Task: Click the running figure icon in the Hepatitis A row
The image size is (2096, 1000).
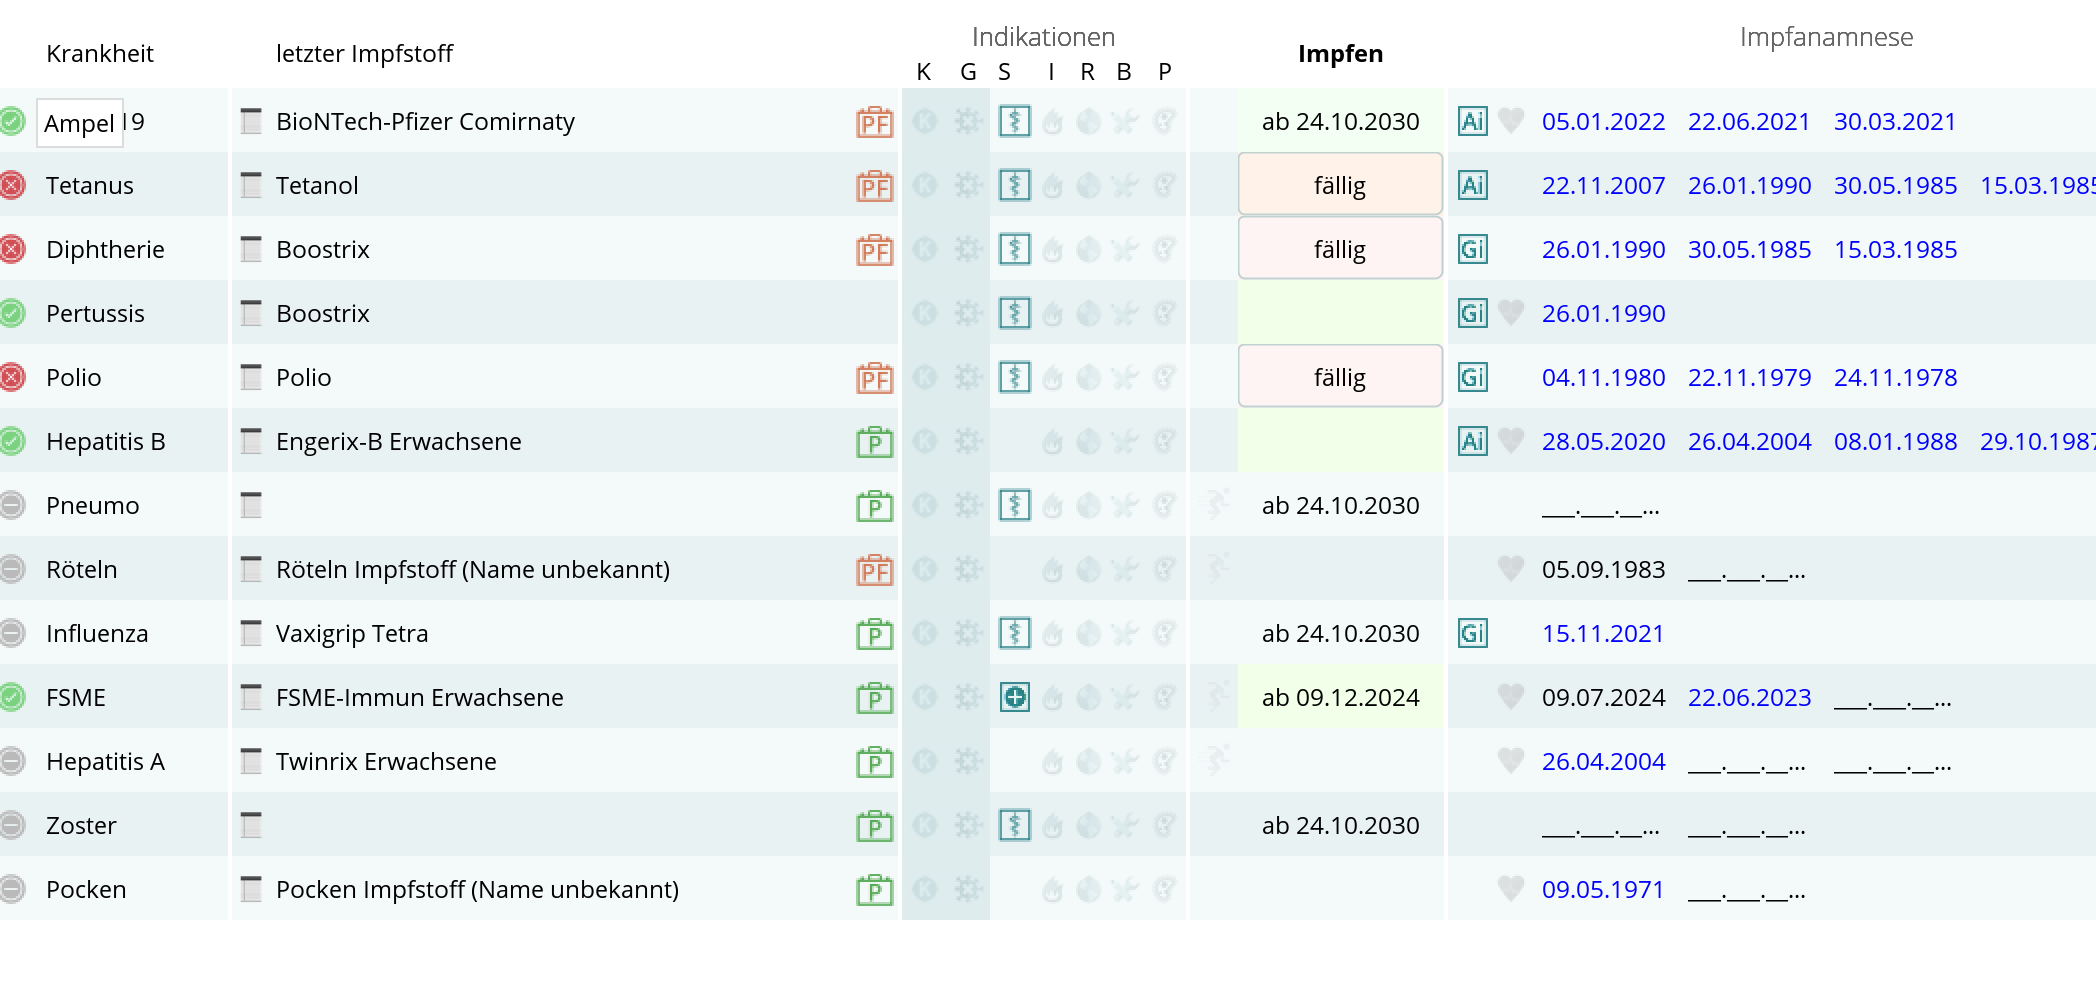Action: 1217,761
